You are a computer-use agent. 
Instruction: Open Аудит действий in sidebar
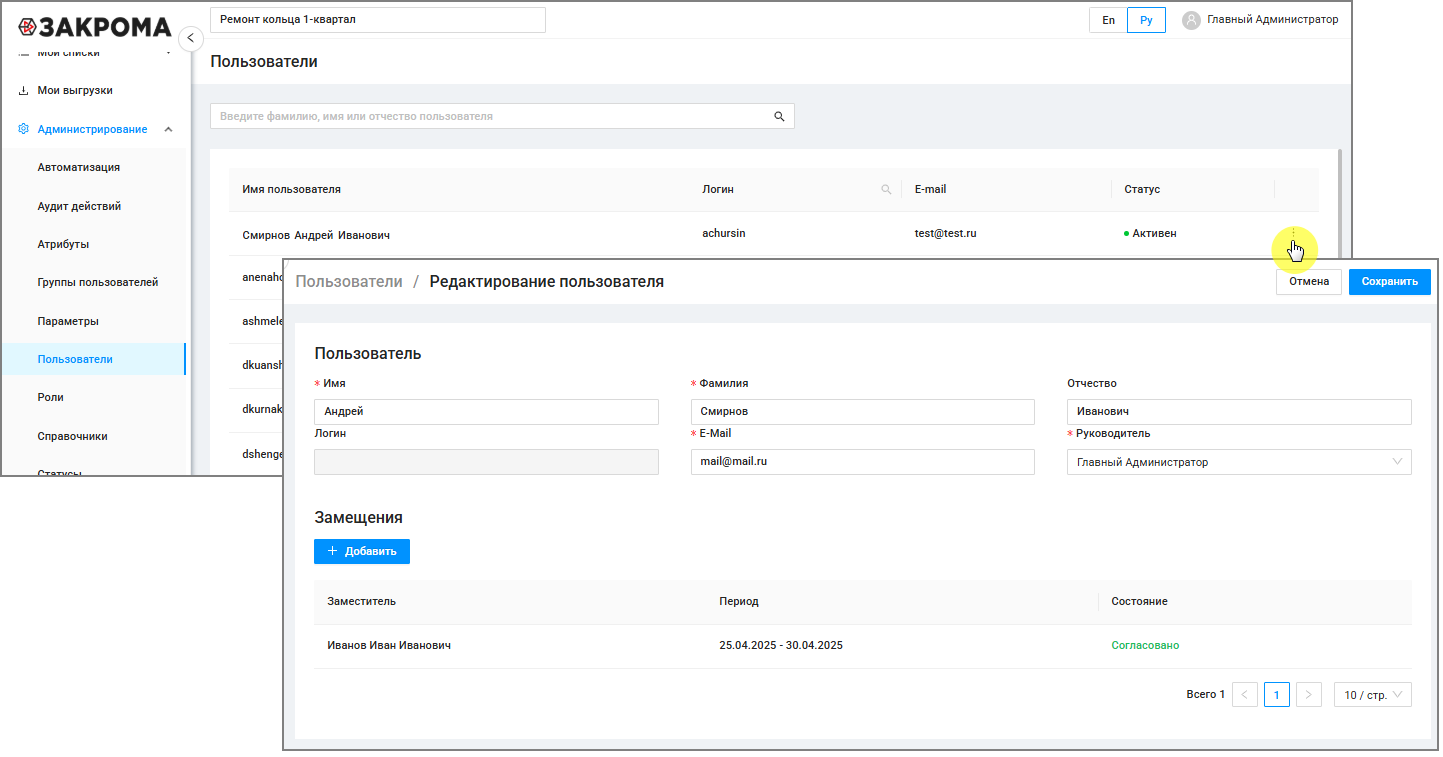pyautogui.click(x=79, y=206)
